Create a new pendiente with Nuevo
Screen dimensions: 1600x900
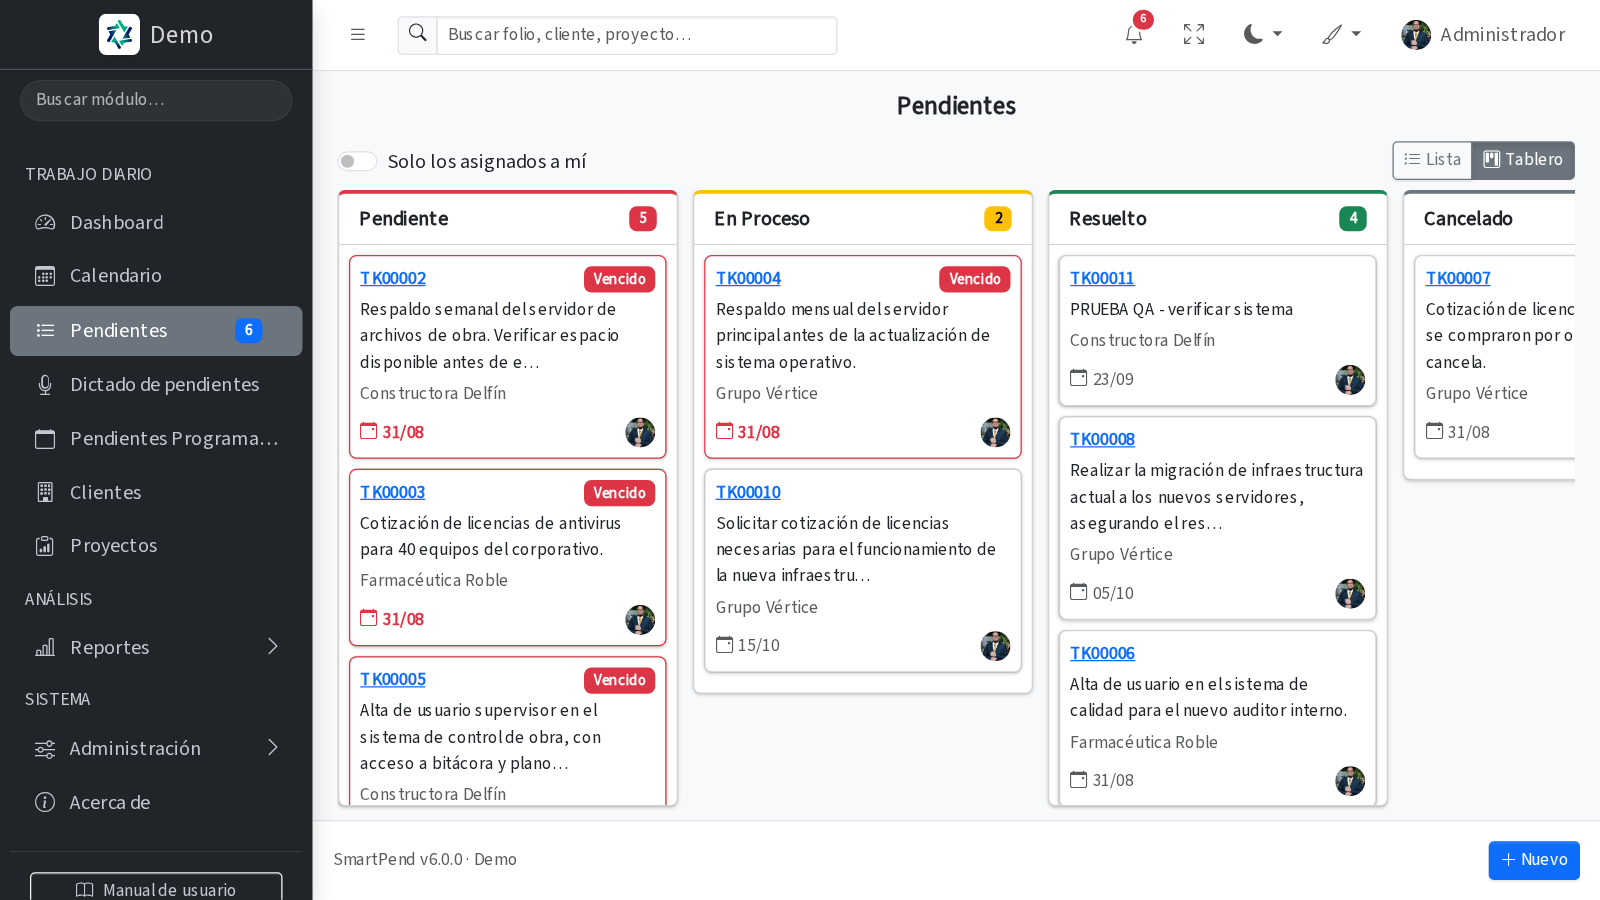coord(1534,860)
